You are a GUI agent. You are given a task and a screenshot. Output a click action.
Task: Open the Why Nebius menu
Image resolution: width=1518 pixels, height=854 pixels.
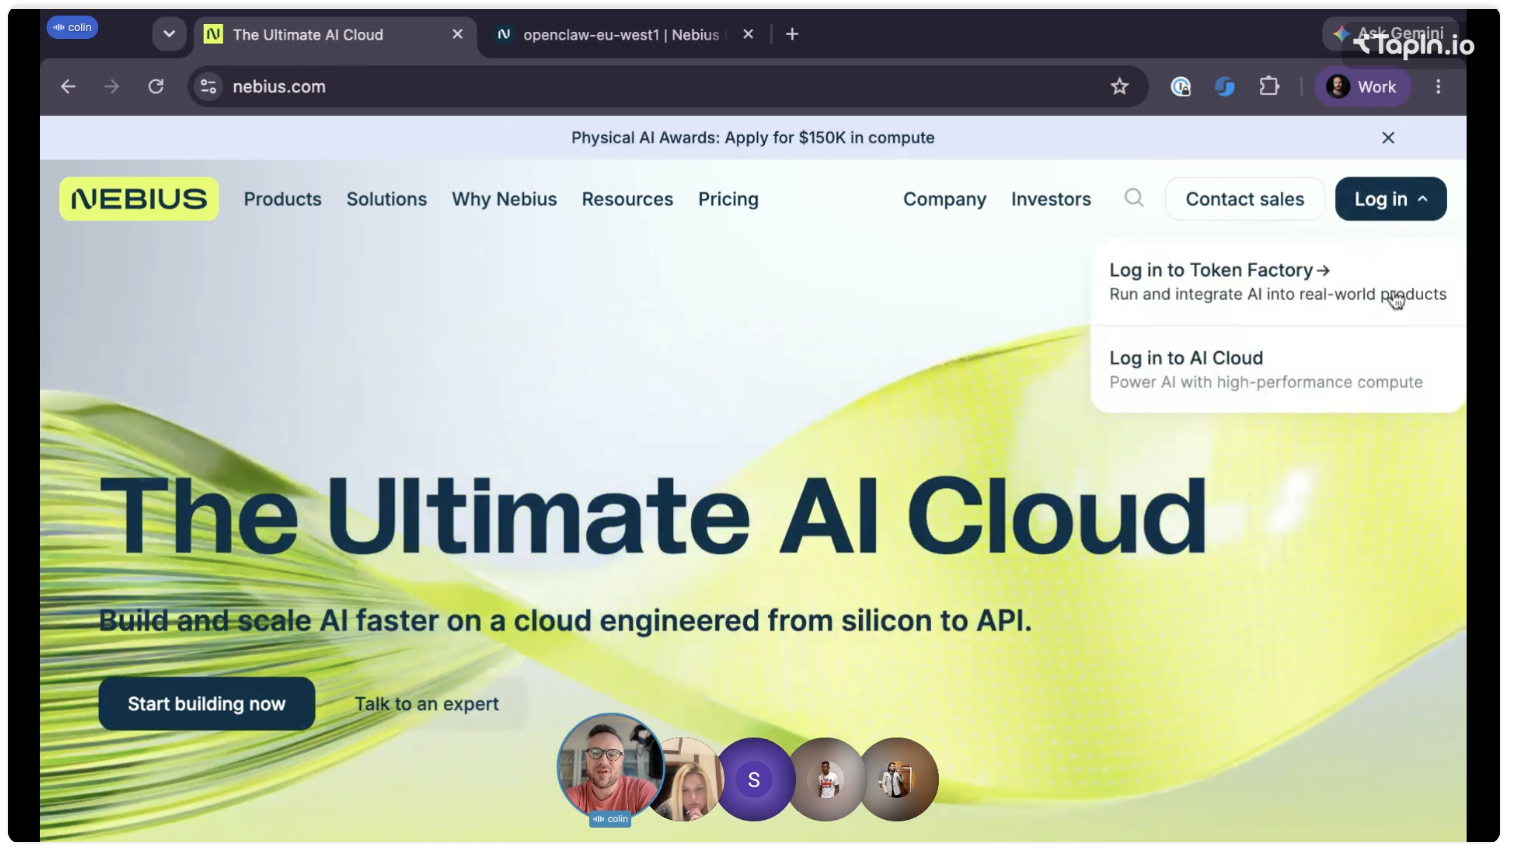click(x=504, y=199)
